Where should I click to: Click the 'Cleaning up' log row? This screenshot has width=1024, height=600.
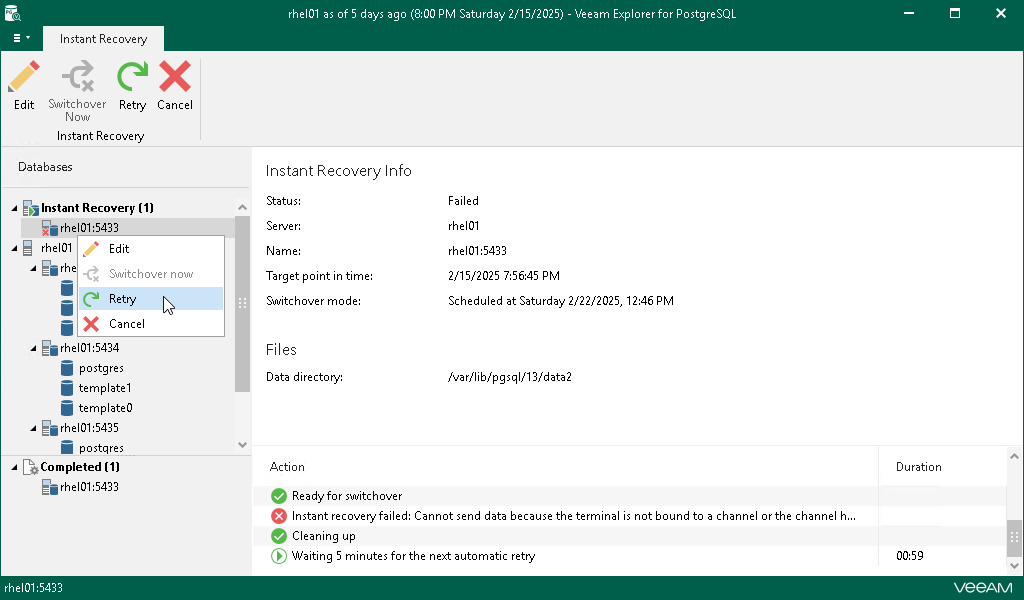pyautogui.click(x=630, y=536)
